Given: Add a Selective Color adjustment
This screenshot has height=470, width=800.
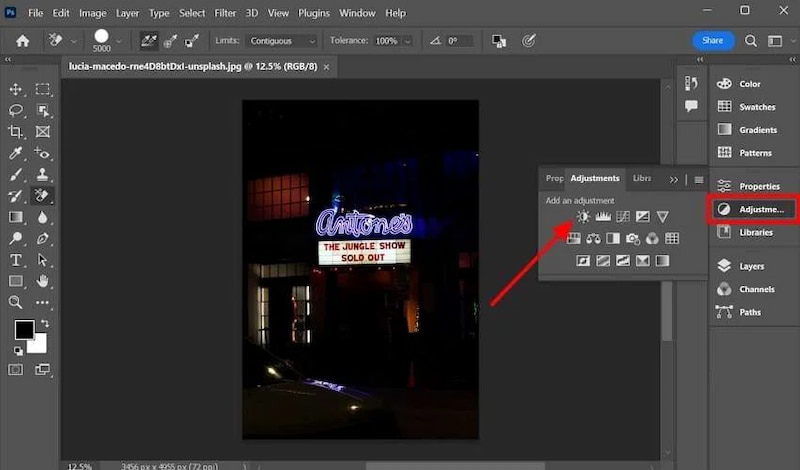Looking at the screenshot, I should click(x=642, y=261).
